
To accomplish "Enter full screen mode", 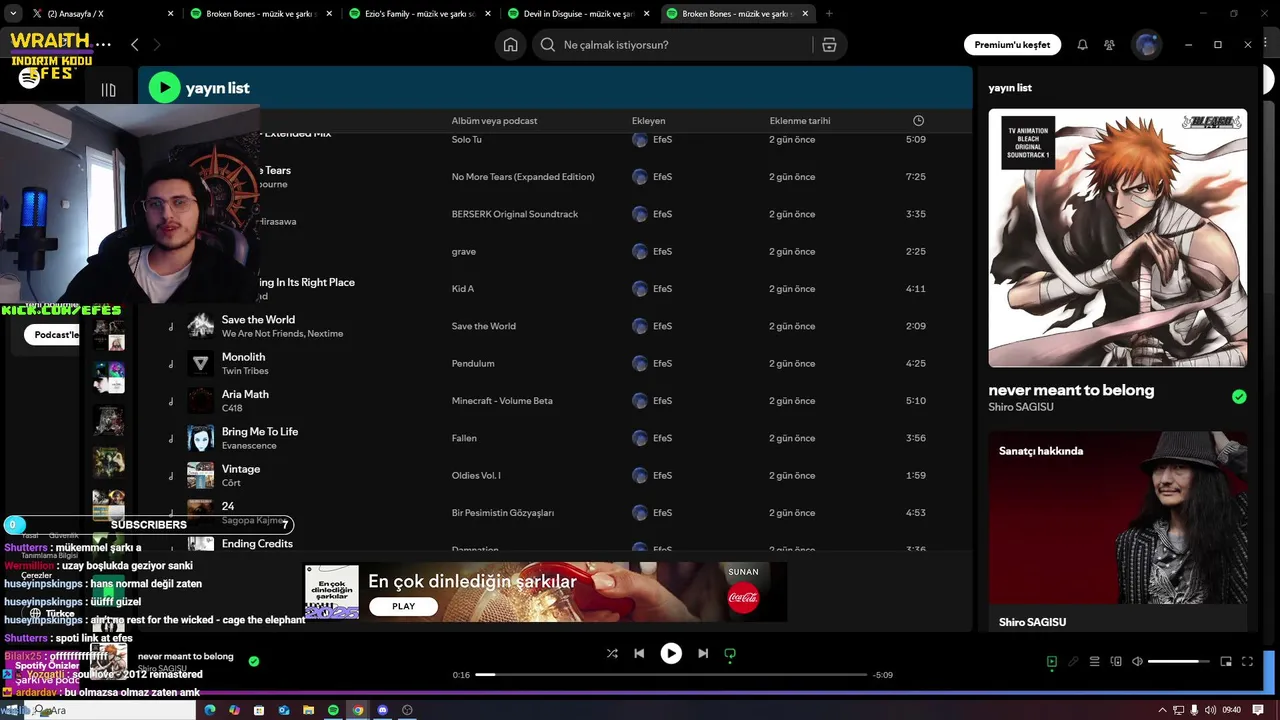I will (x=1247, y=661).
